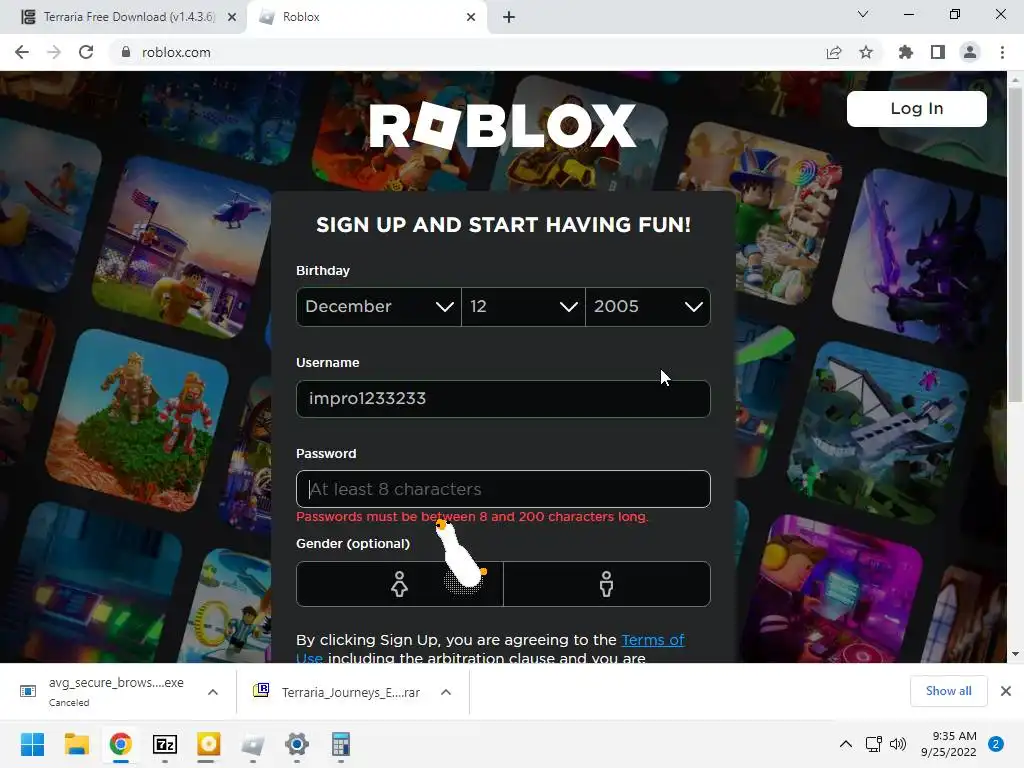Image resolution: width=1024 pixels, height=768 pixels.
Task: Reload the Roblox page
Action: pyautogui.click(x=86, y=52)
